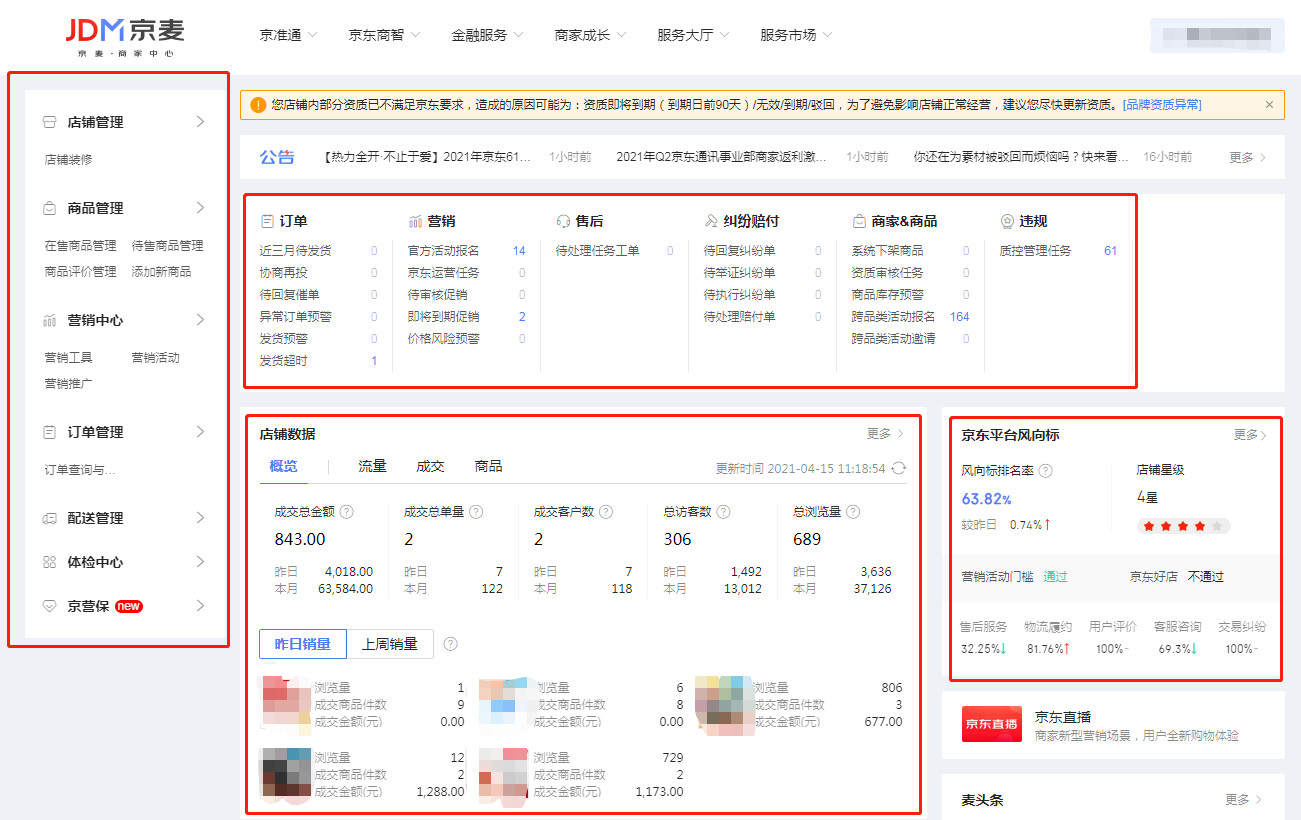Click the four-star 店铺星级 rating

(x=1183, y=526)
